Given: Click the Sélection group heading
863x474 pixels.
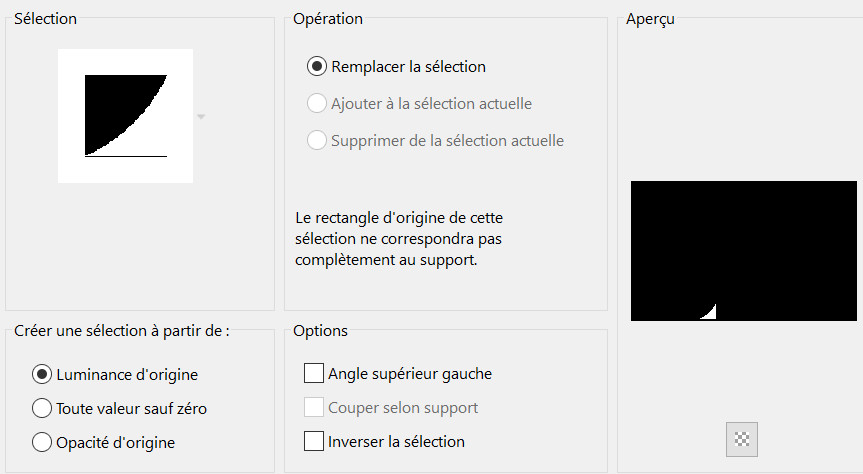Looking at the screenshot, I should pyautogui.click(x=45, y=18).
